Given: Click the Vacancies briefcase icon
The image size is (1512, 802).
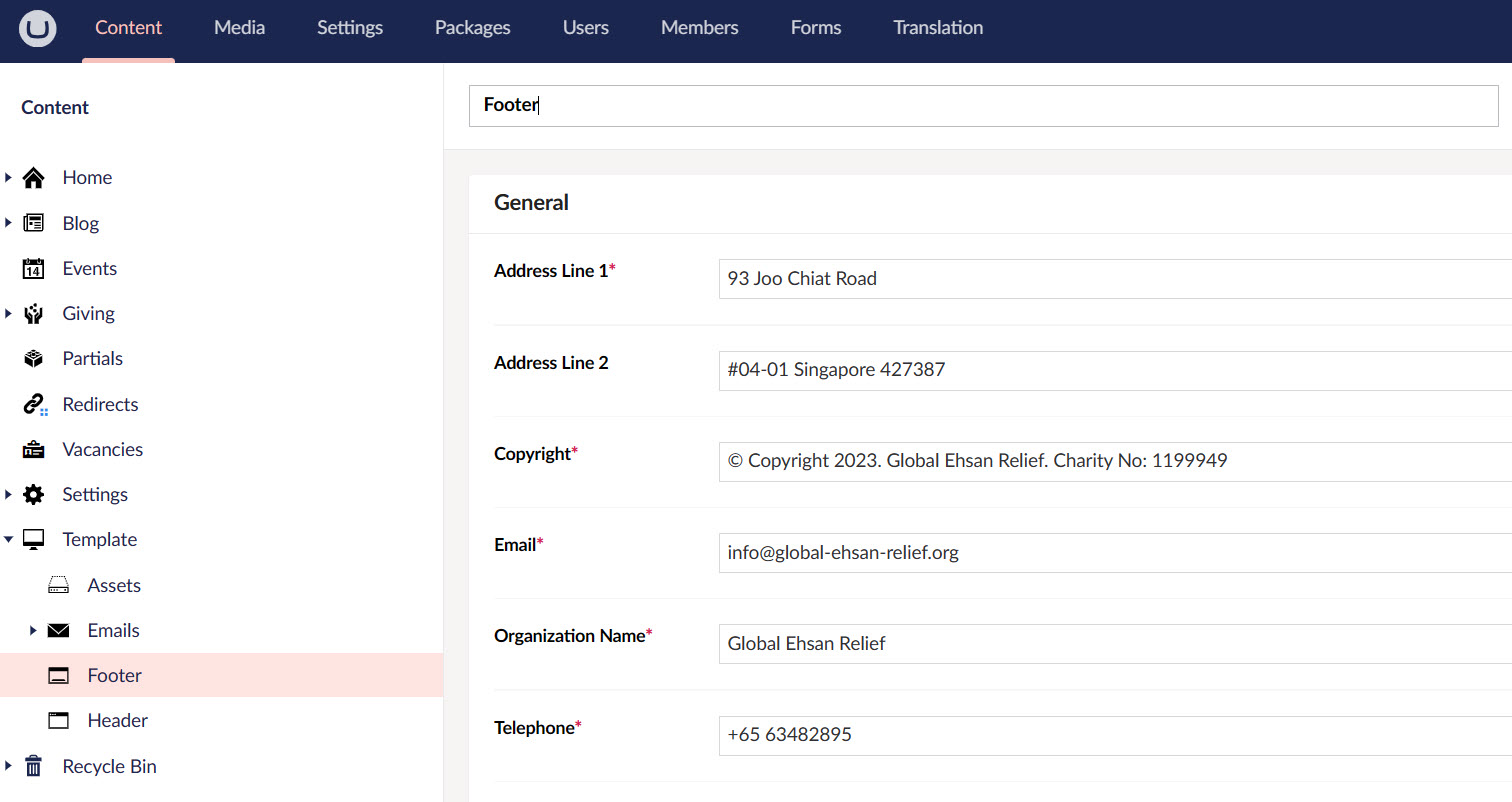Looking at the screenshot, I should pyautogui.click(x=33, y=450).
